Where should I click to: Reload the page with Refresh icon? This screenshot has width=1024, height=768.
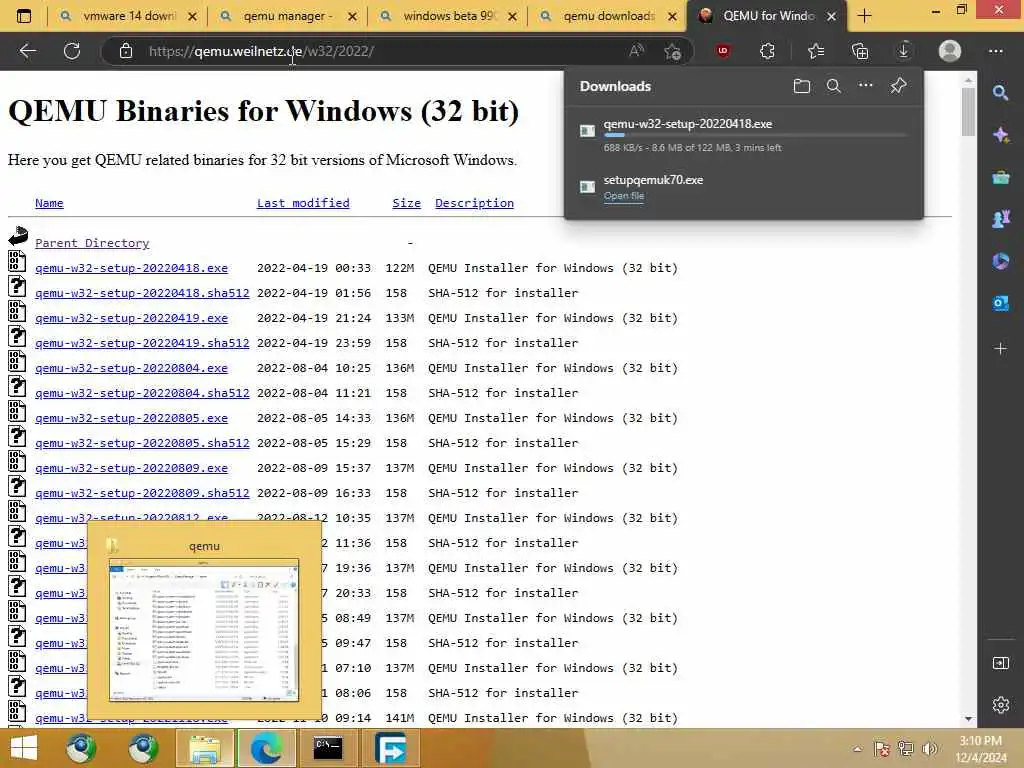72,51
